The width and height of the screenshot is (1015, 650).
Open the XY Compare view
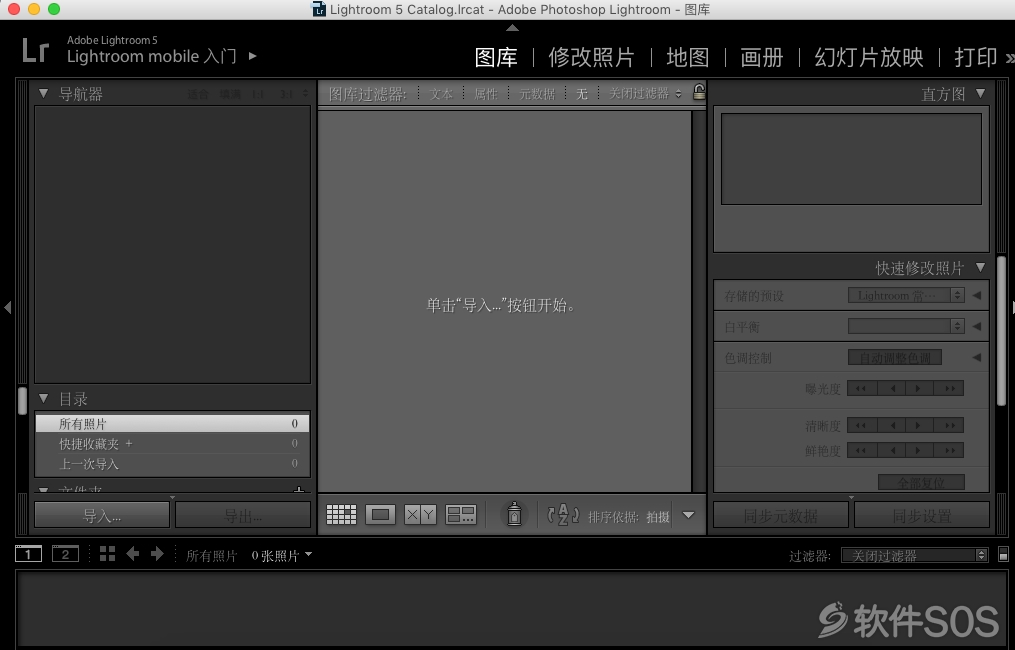420,515
